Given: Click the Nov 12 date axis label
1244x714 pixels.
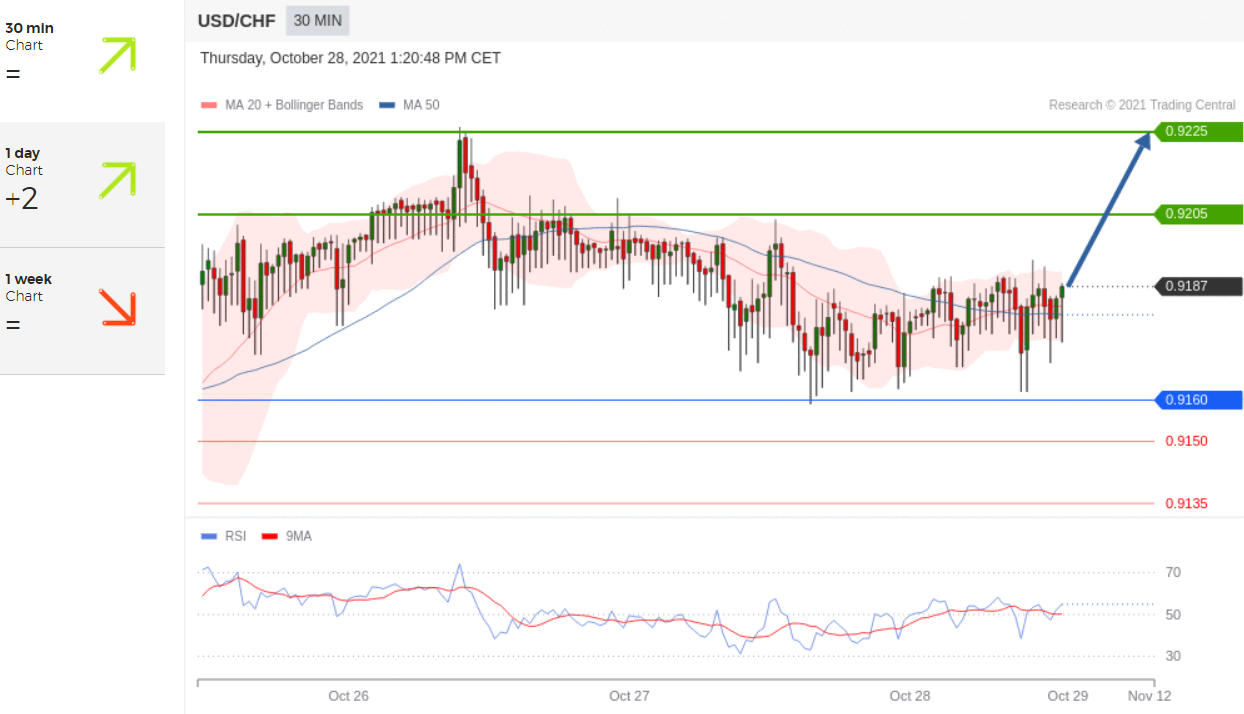Looking at the screenshot, I should click(1149, 696).
